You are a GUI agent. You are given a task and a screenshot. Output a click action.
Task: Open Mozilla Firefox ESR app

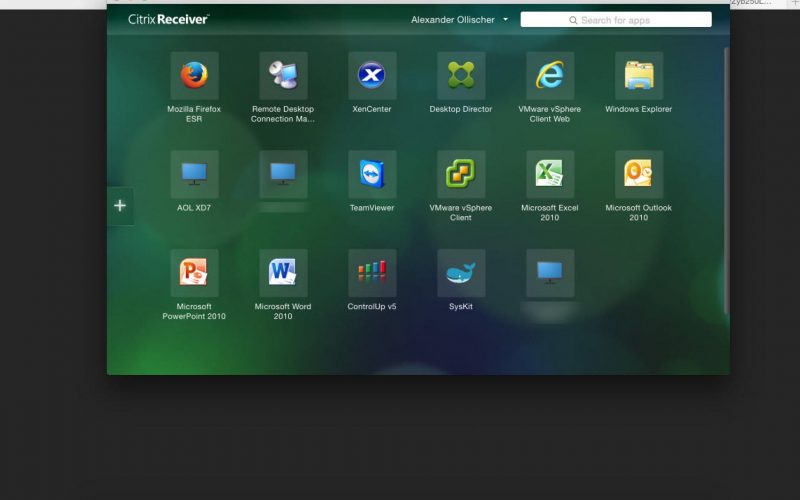point(194,76)
